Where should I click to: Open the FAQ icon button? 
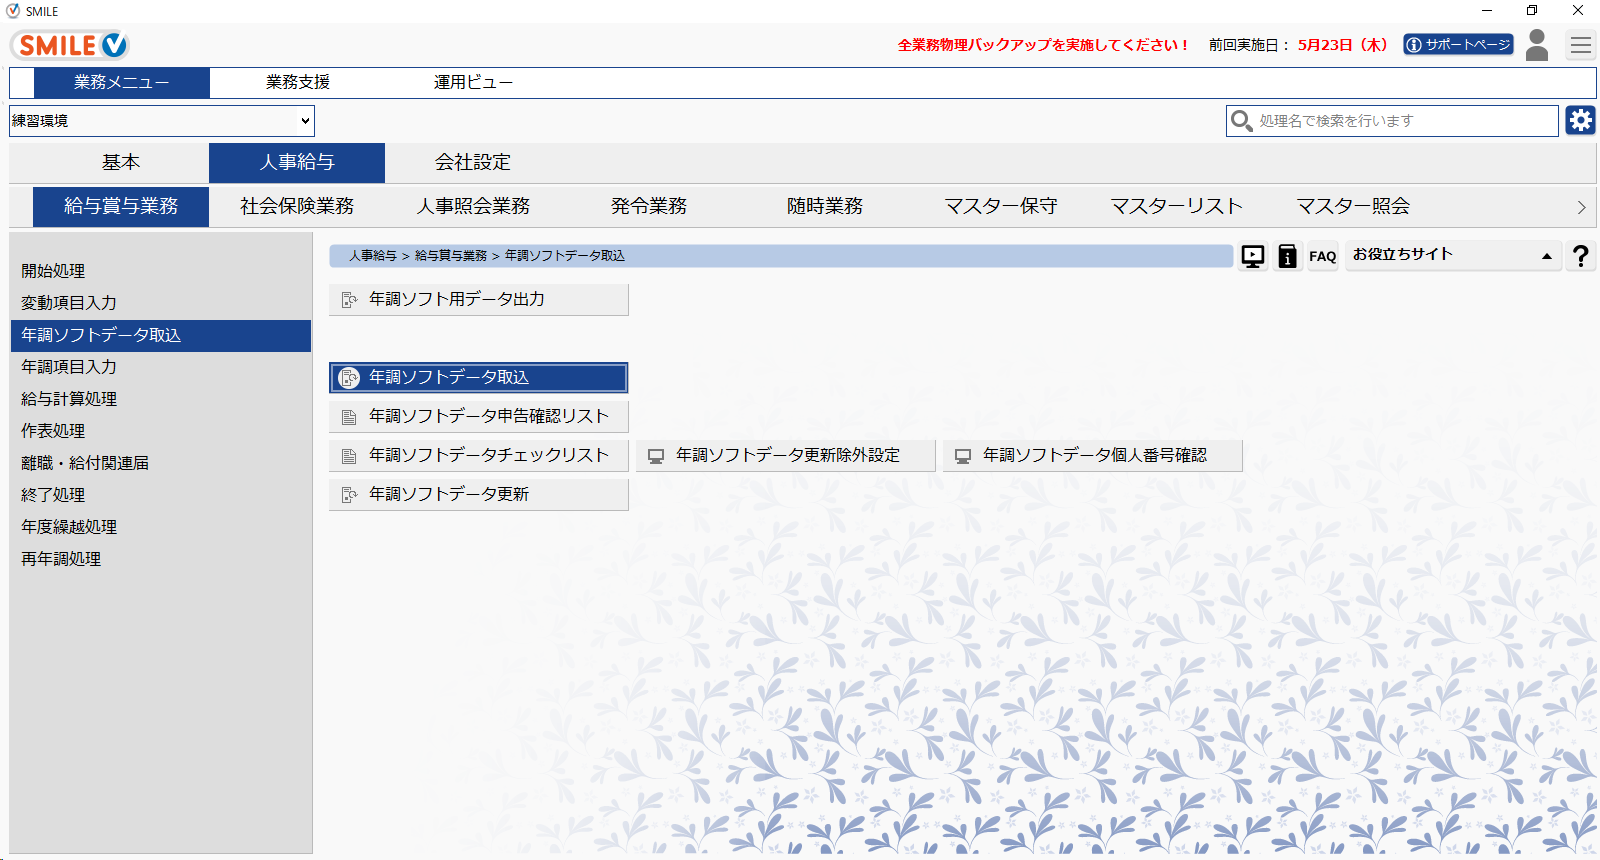(1322, 256)
